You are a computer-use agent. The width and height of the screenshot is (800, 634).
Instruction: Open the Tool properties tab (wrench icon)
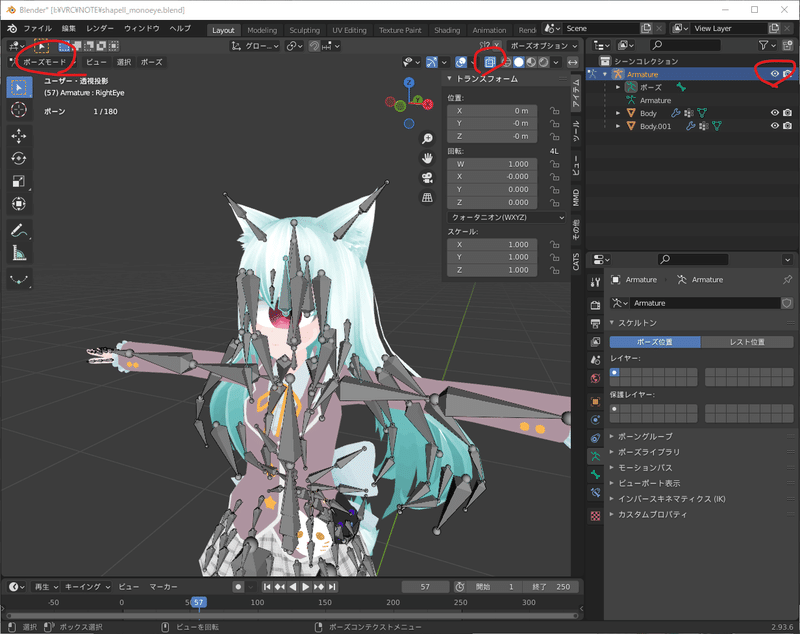[x=595, y=282]
